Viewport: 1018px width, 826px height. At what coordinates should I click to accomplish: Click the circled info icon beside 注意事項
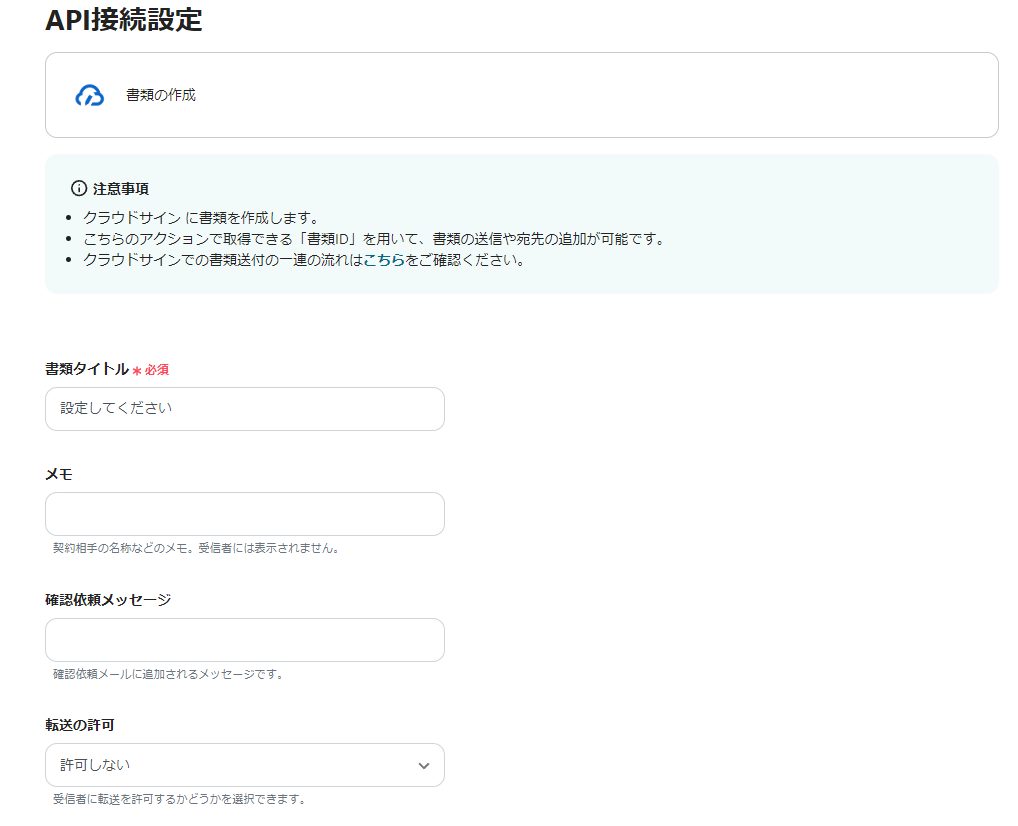pos(77,188)
